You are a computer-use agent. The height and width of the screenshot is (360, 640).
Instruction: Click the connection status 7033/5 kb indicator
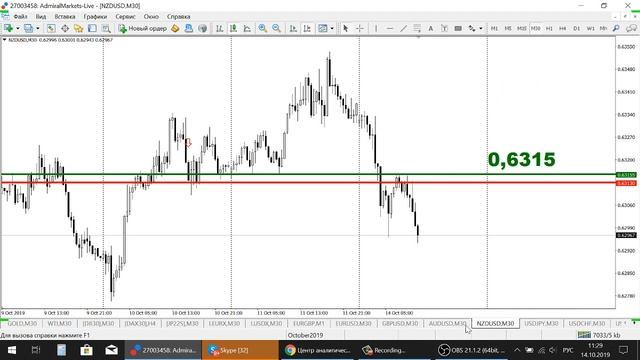tap(599, 335)
